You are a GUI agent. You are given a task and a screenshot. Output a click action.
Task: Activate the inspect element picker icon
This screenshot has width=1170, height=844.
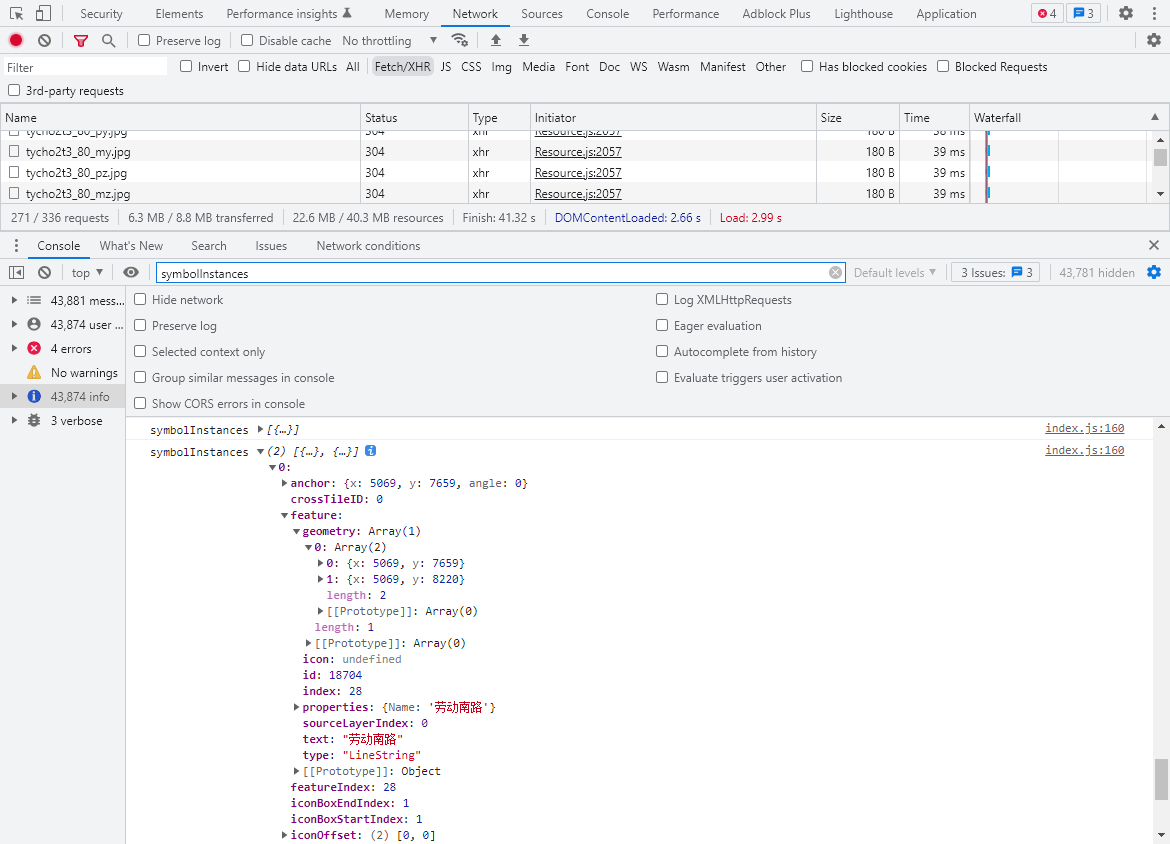pyautogui.click(x=16, y=13)
